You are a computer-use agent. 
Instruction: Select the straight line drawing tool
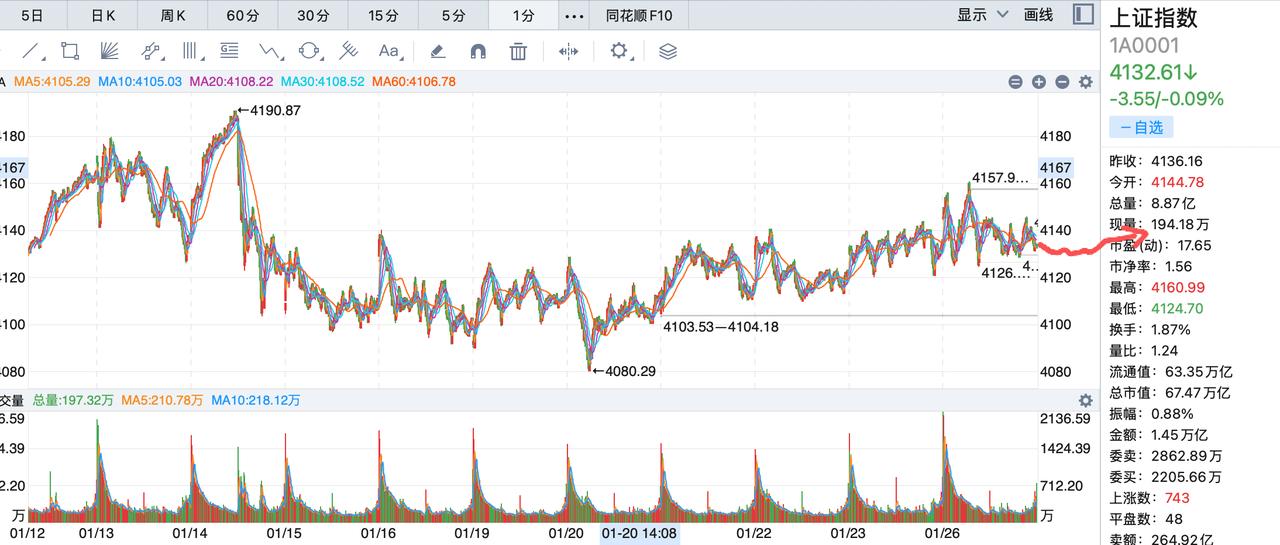pos(31,50)
